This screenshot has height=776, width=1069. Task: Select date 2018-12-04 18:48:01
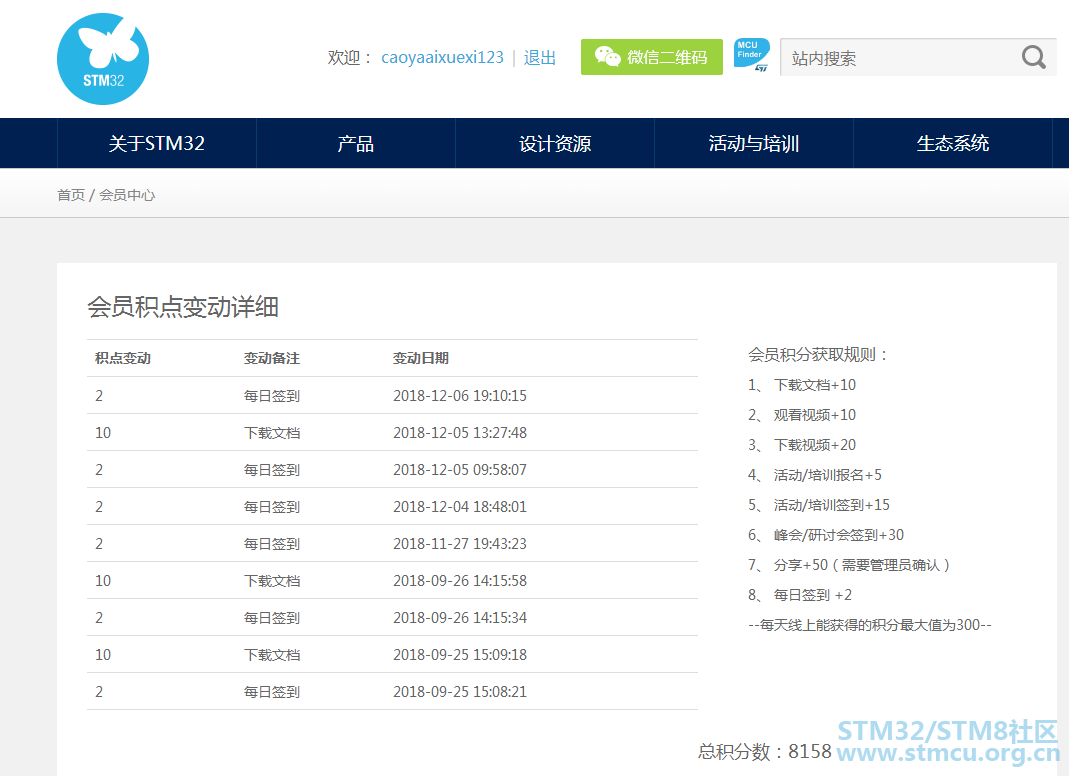click(x=460, y=507)
